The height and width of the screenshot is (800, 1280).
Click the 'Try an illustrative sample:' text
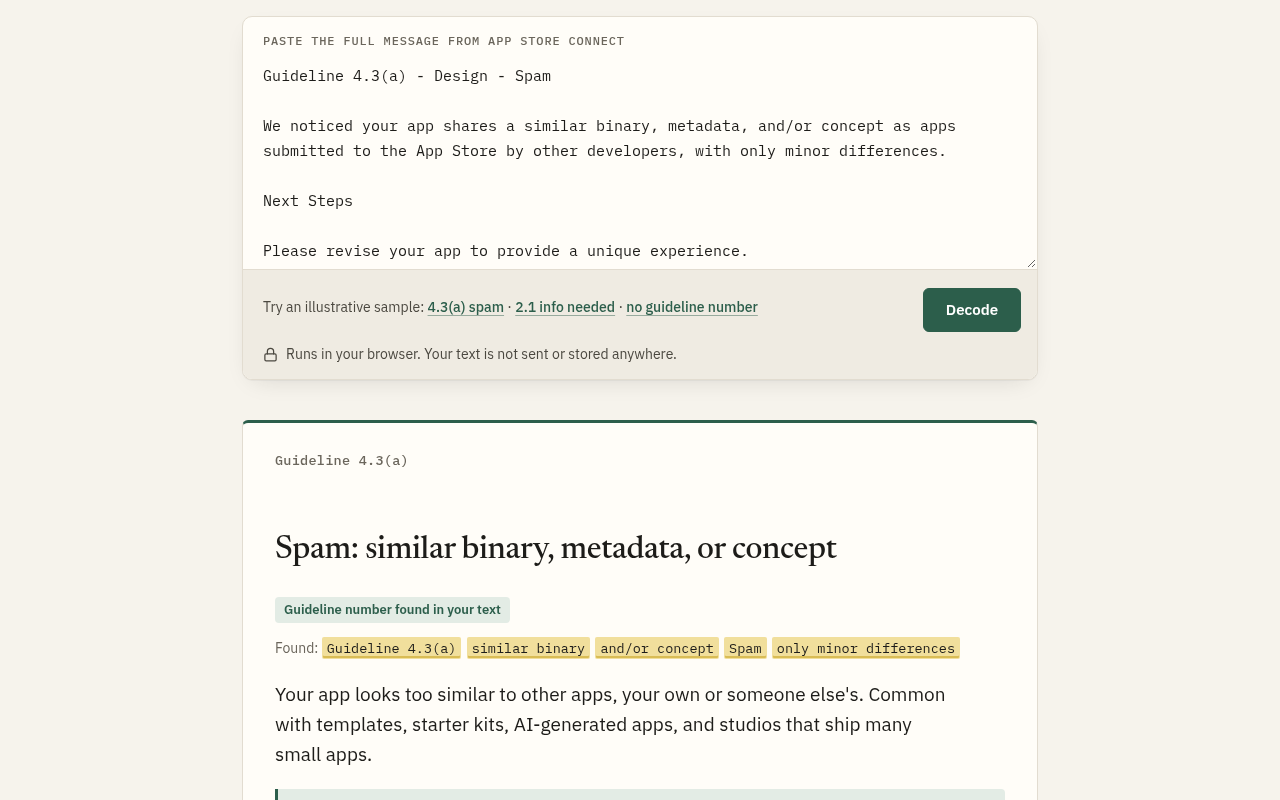click(343, 307)
